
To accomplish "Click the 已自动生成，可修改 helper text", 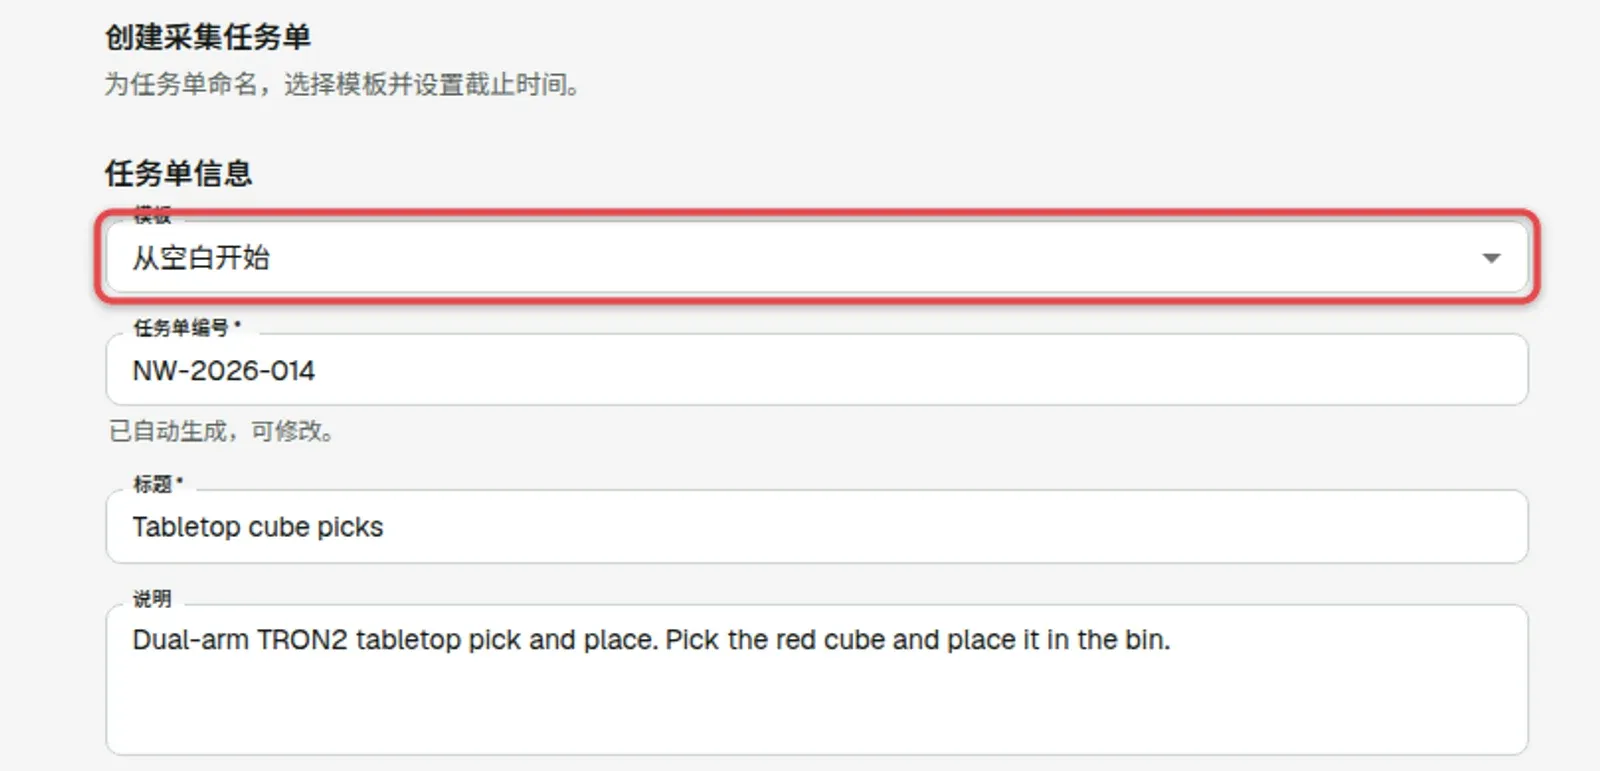I will [221, 431].
